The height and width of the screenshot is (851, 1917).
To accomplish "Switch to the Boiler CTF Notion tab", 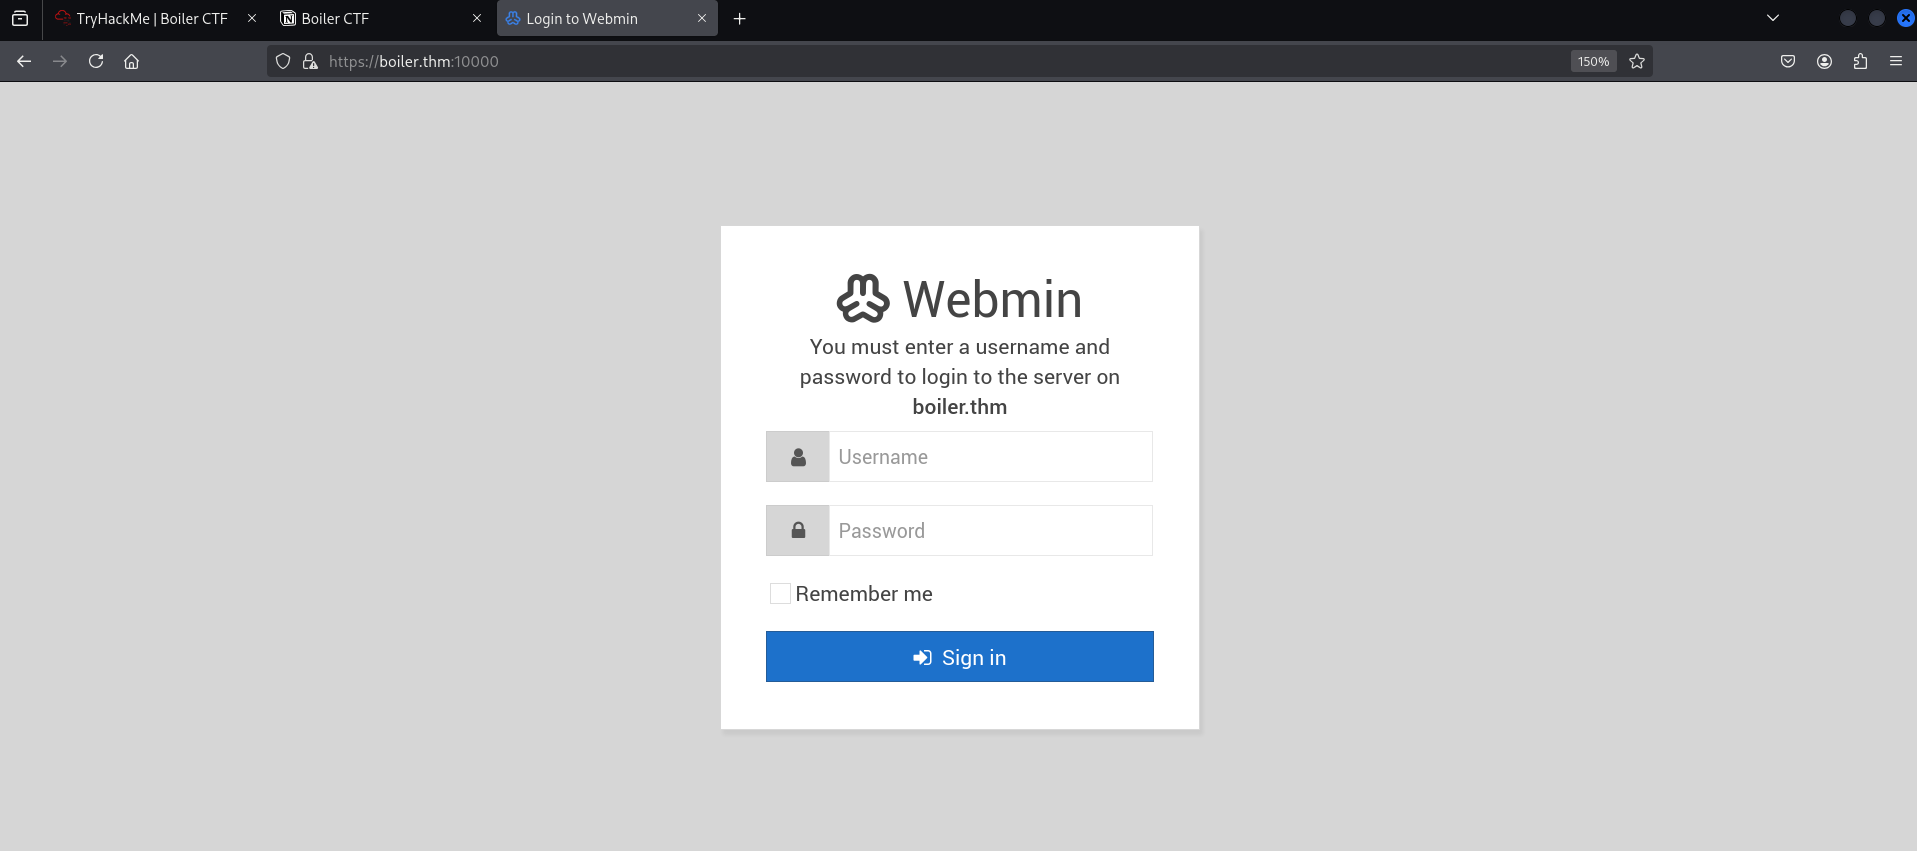I will [370, 18].
